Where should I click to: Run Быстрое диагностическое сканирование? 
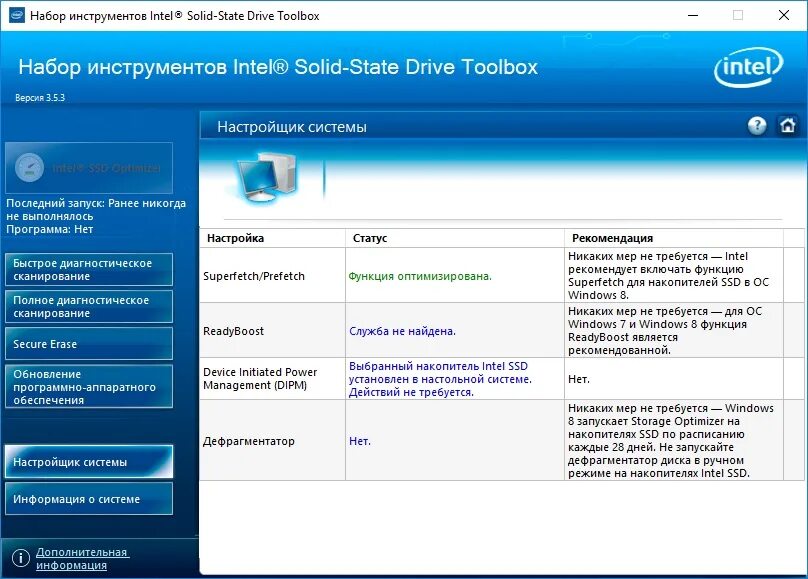pos(89,269)
